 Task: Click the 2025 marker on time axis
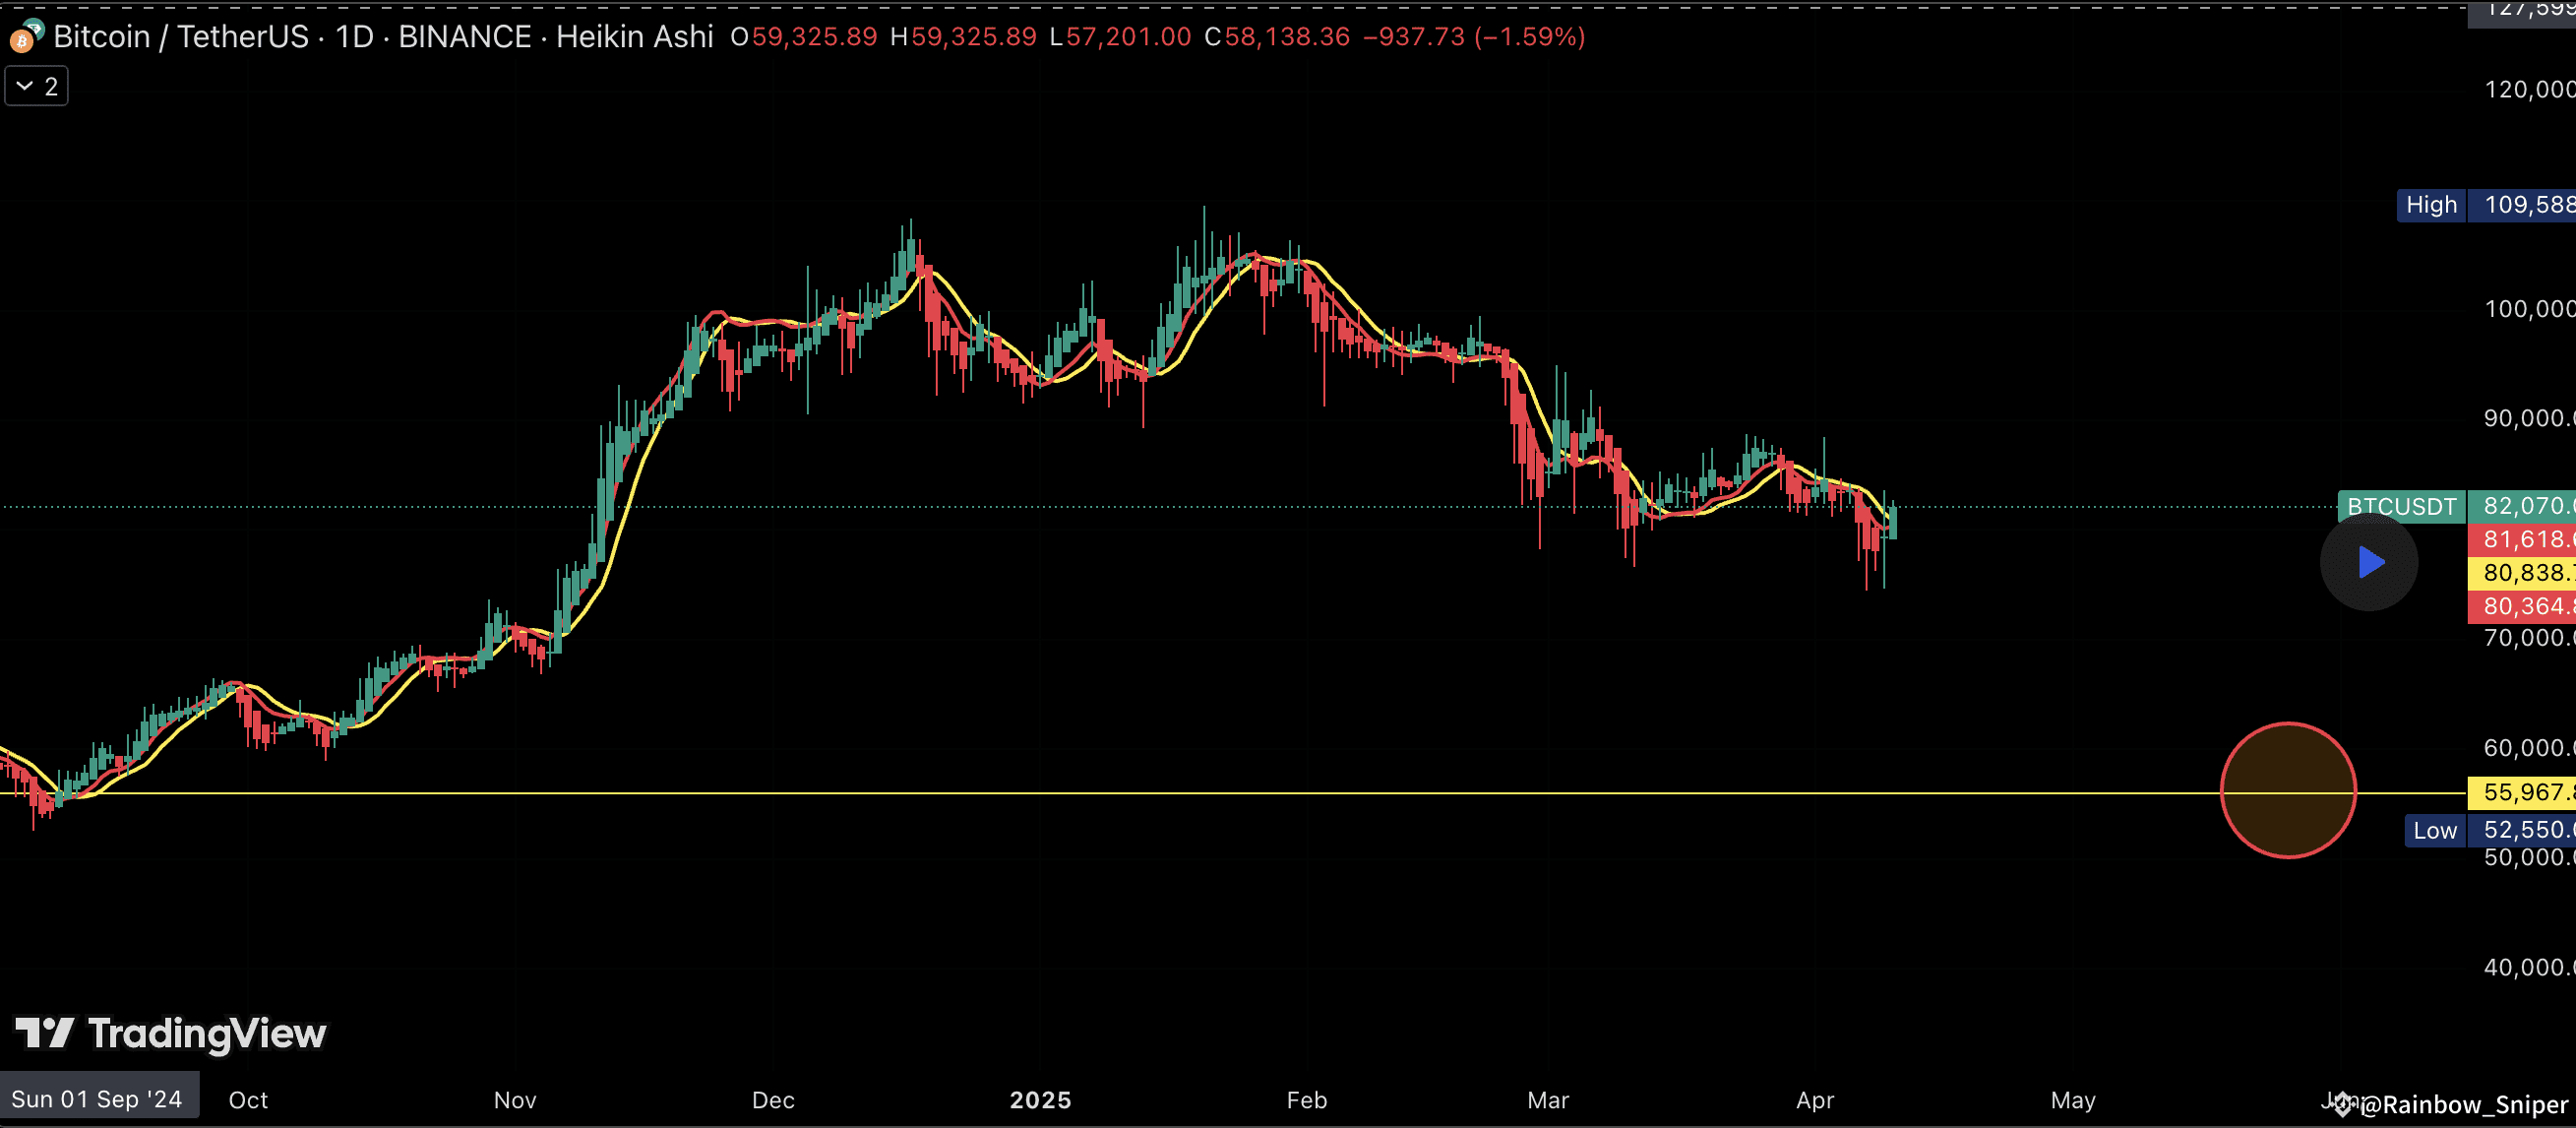point(1040,1100)
